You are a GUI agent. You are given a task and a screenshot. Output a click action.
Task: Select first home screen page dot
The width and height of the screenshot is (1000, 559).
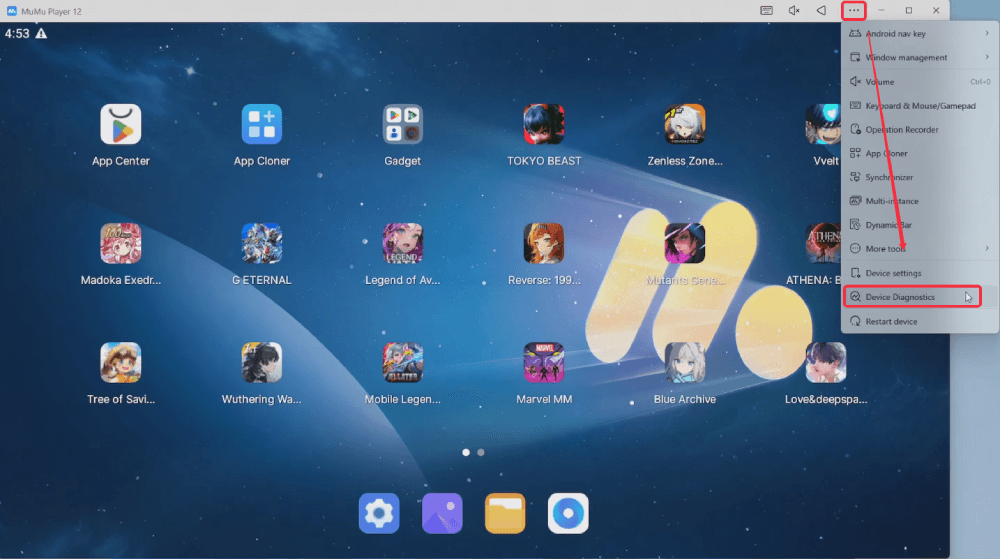(466, 453)
